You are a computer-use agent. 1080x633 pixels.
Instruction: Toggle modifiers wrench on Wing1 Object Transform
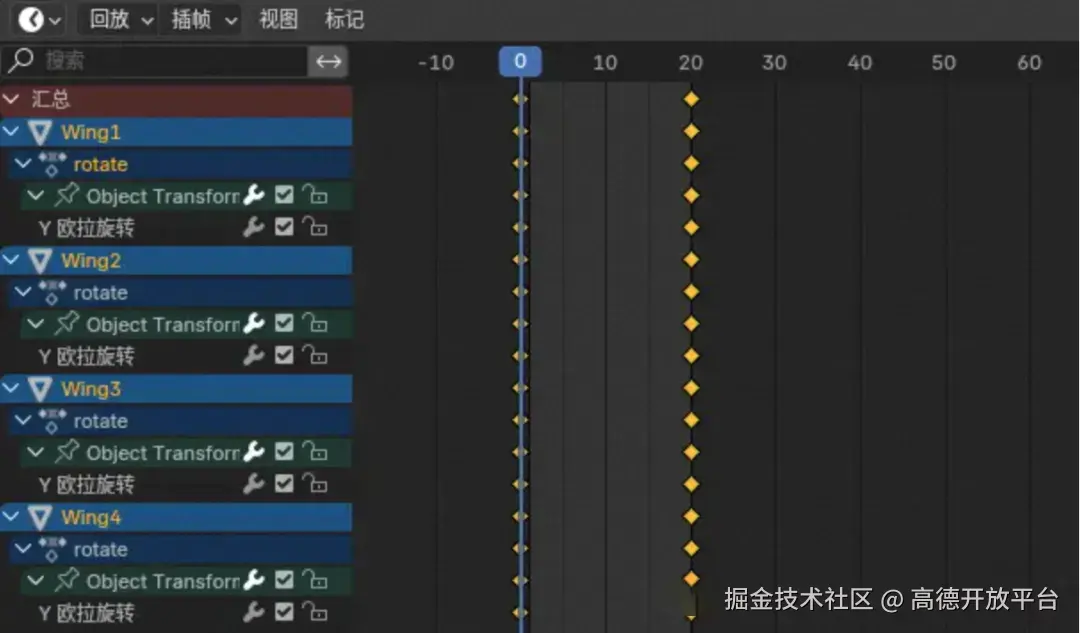[254, 195]
